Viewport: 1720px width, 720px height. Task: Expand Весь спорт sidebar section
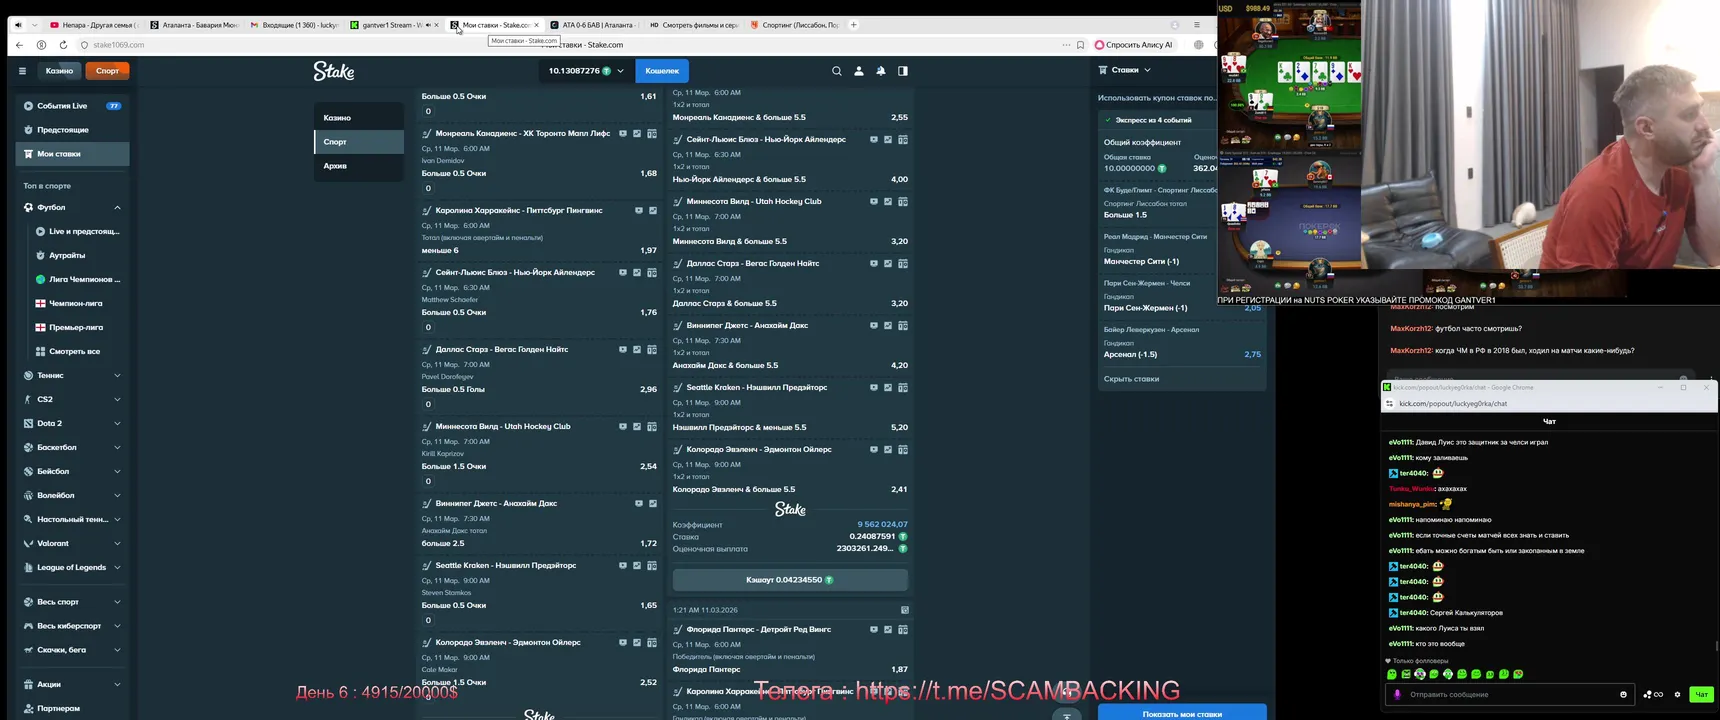pyautogui.click(x=117, y=602)
